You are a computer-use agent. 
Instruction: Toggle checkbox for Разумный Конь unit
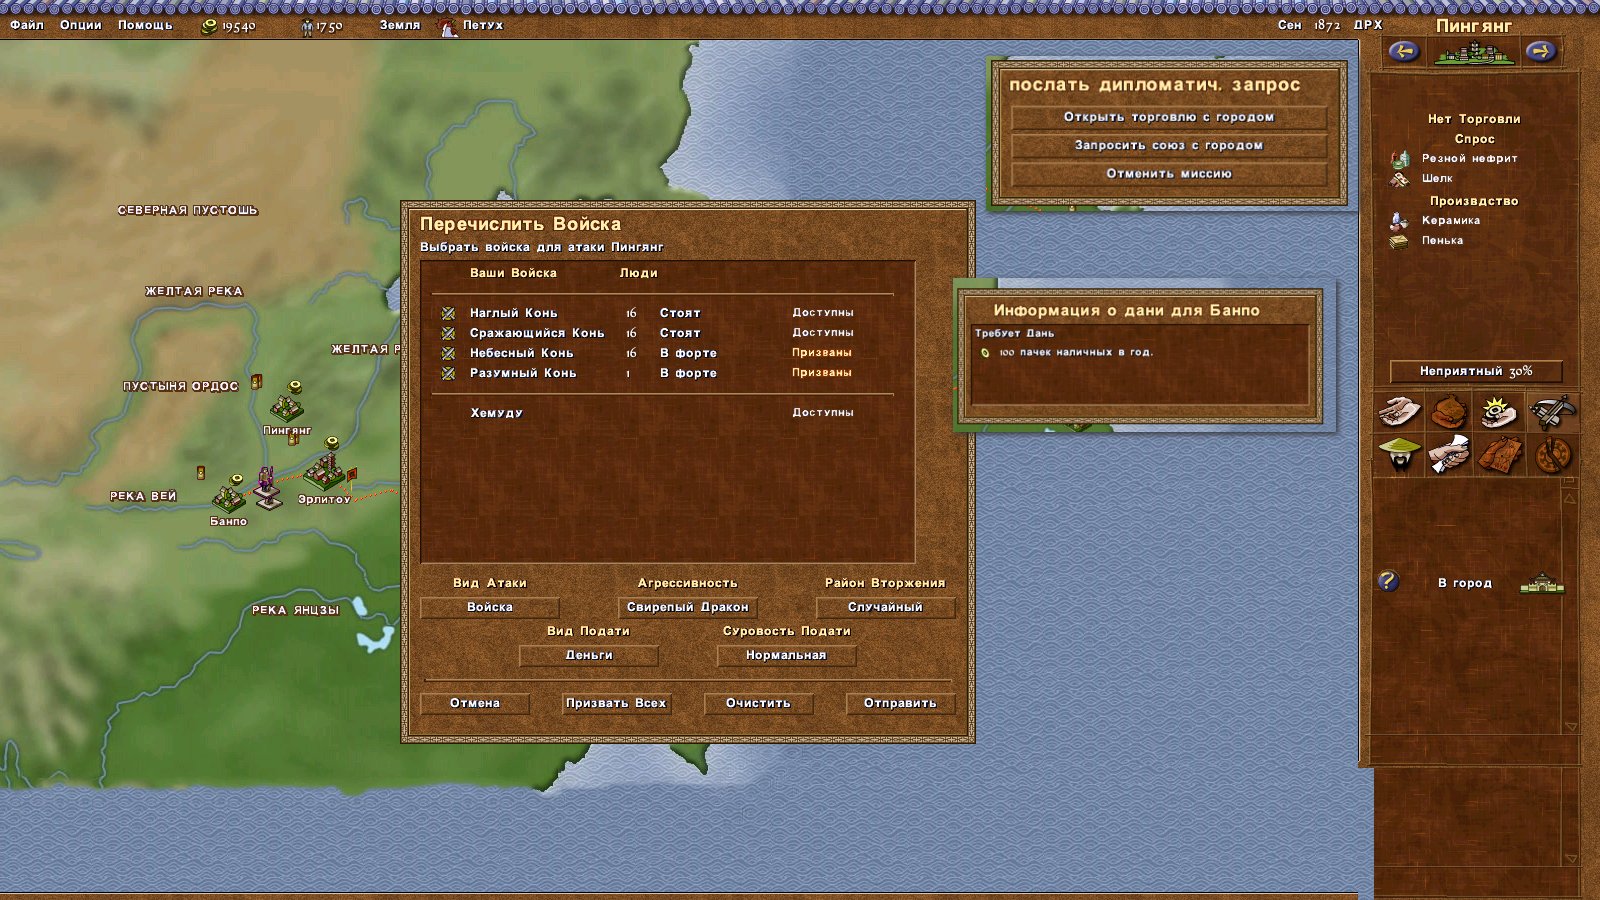[x=448, y=373]
